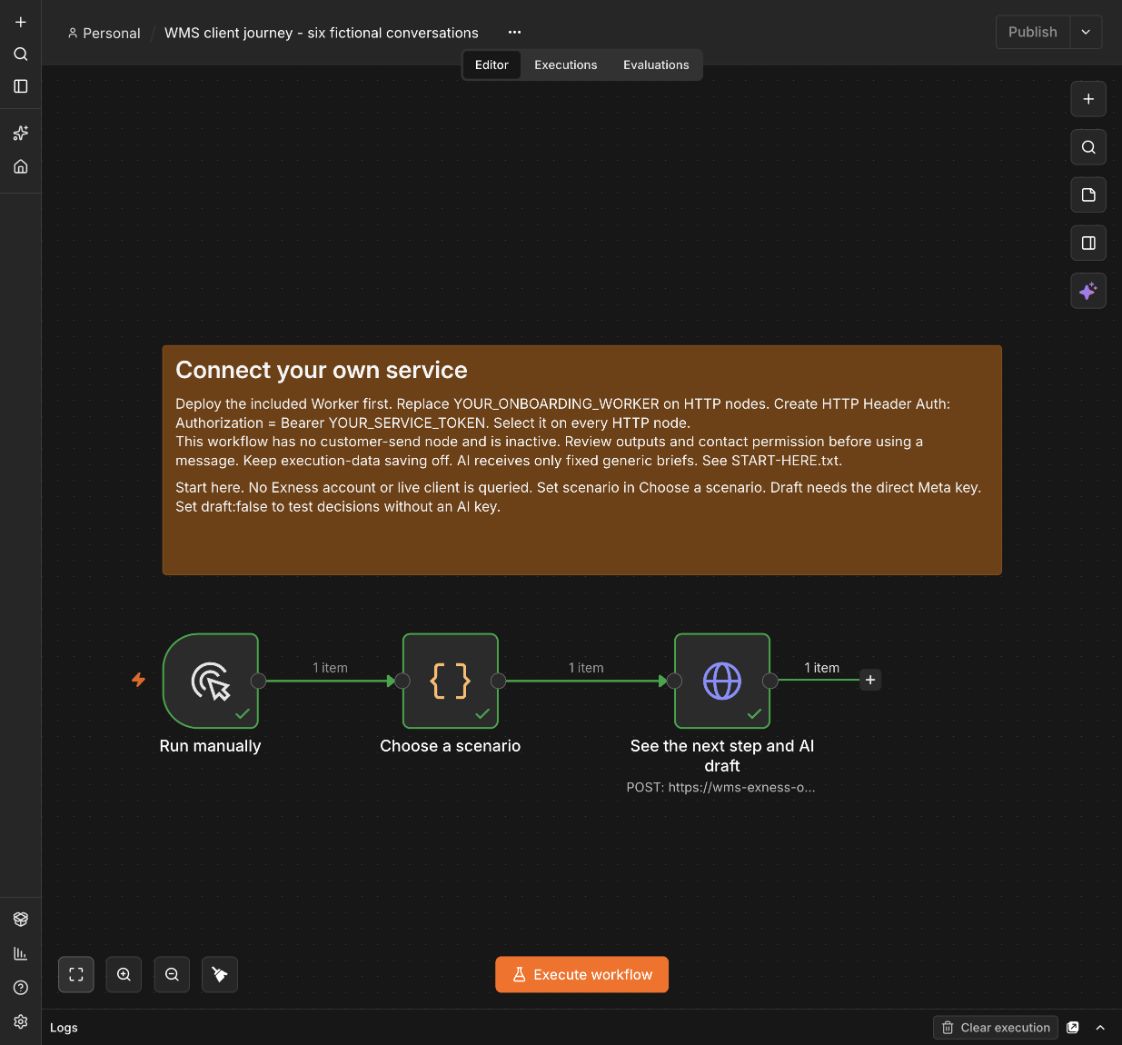This screenshot has height=1045, width=1122.
Task: Add node after HTTP node via plus connector
Action: coord(870,680)
